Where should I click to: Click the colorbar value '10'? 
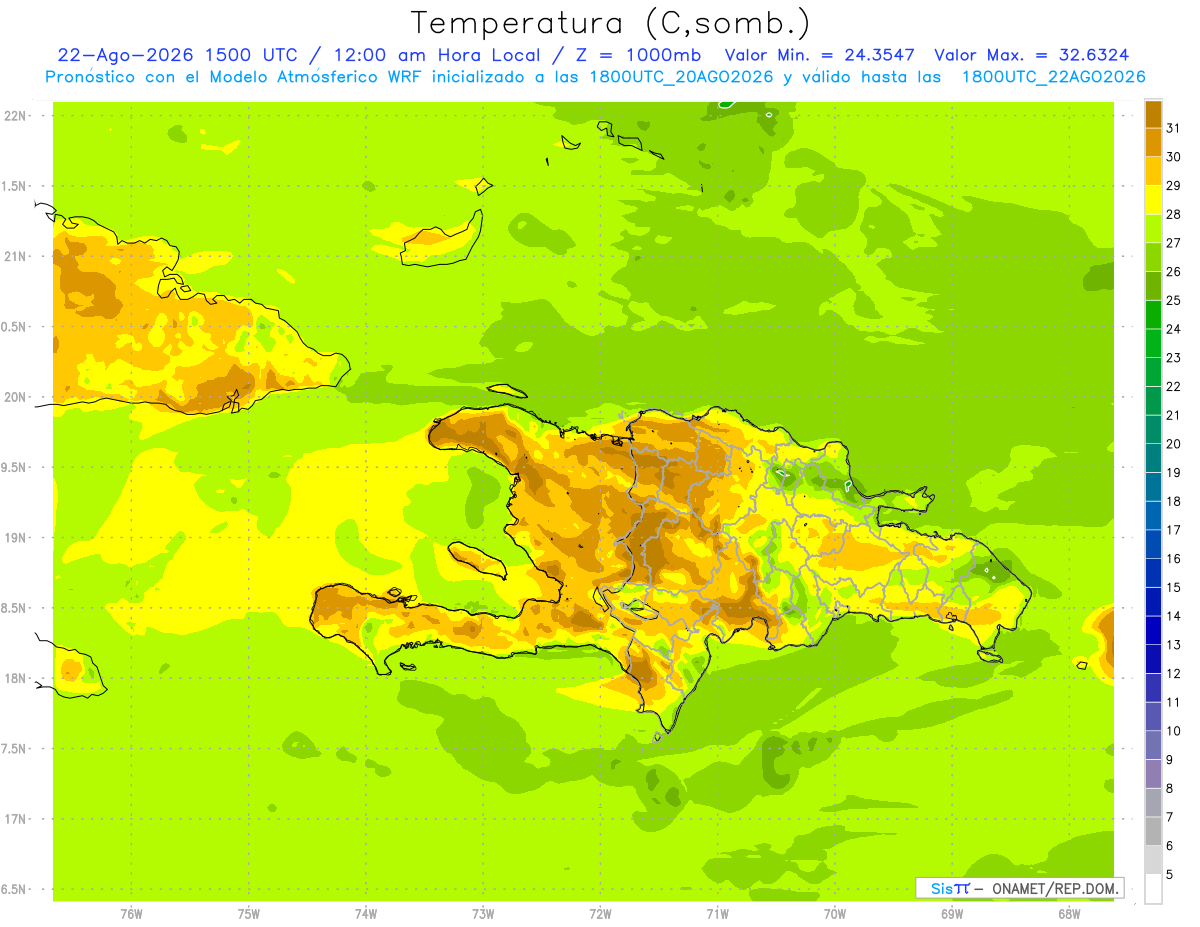coord(1174,731)
